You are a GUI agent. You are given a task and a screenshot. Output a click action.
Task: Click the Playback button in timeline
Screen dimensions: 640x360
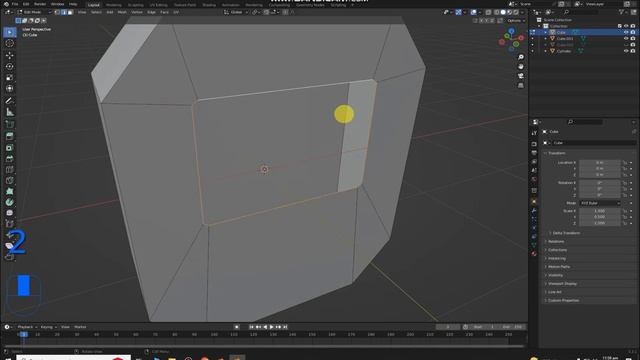[x=27, y=327]
